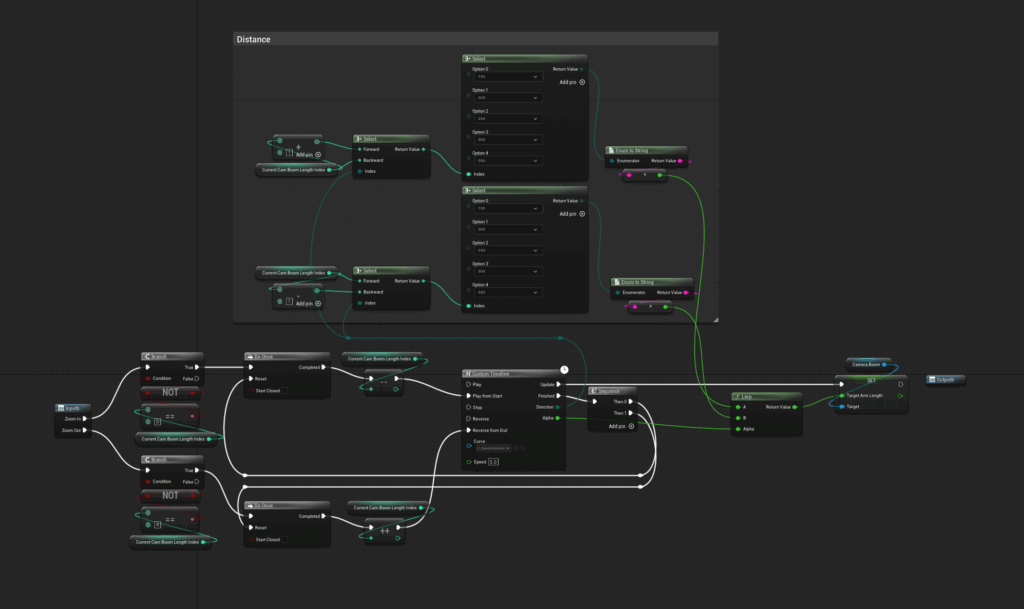Click the Inputs node icon

point(62,408)
